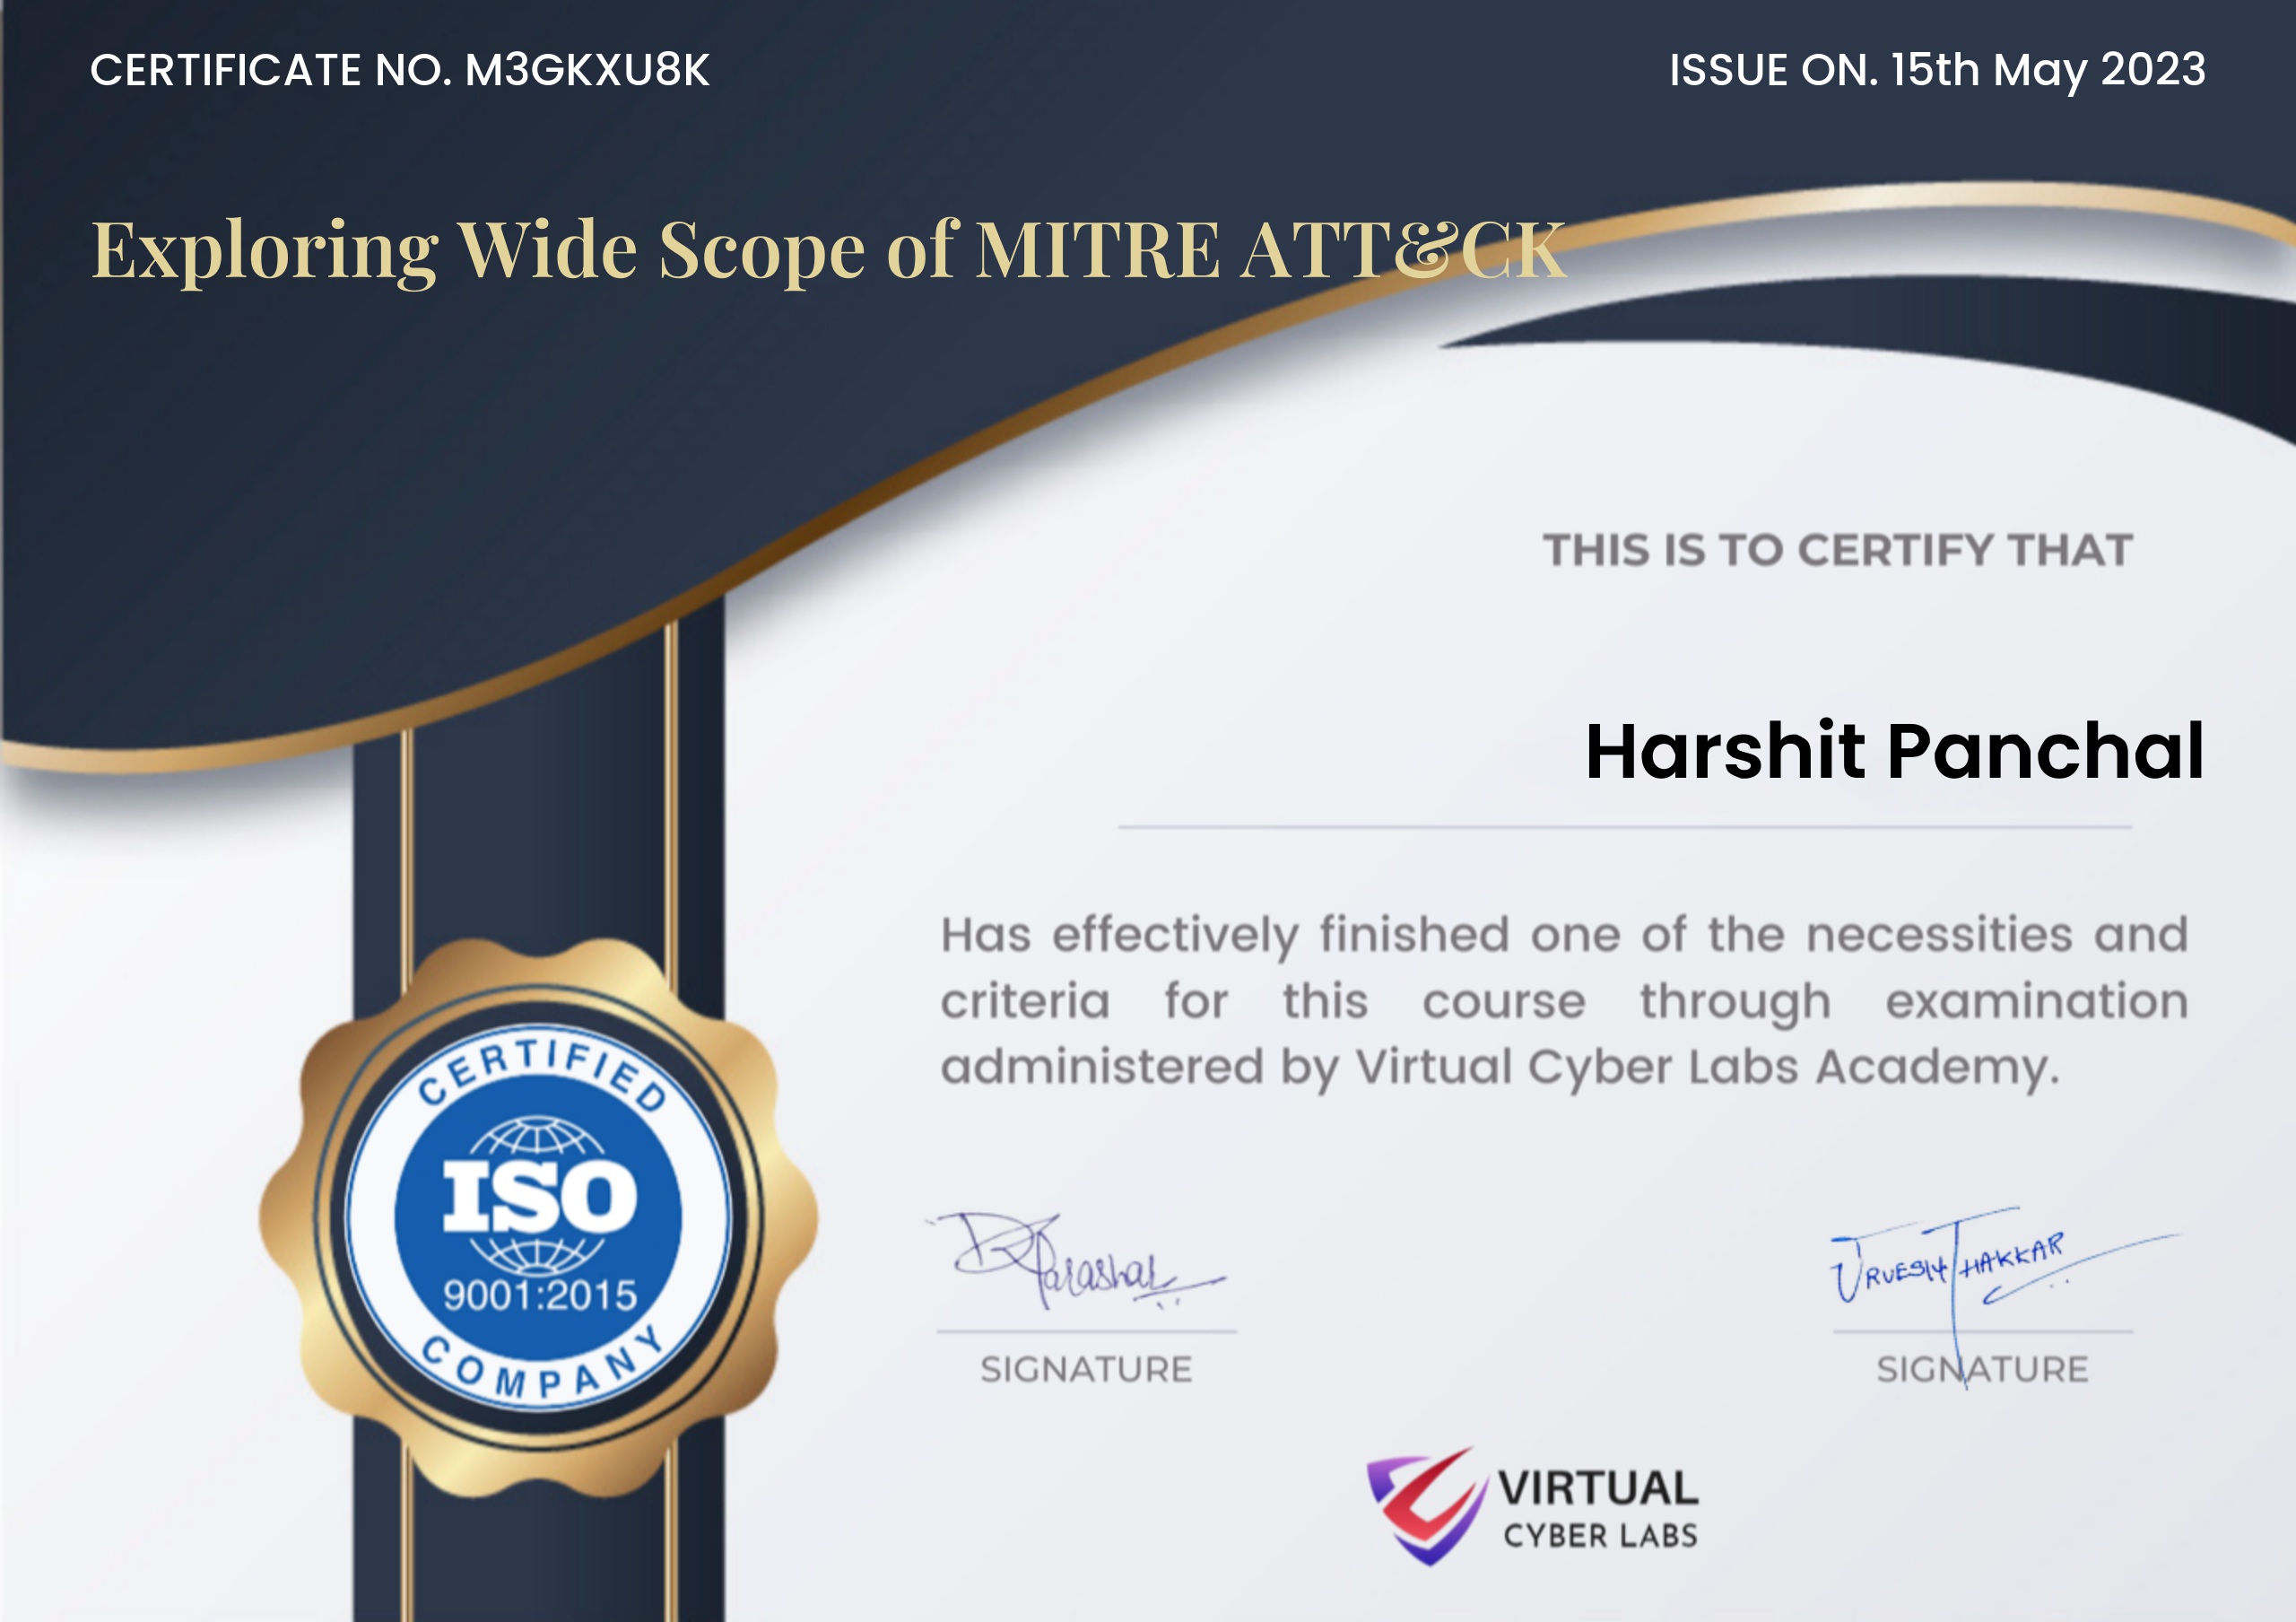
Task: Click the recipient name Harshit Panchal
Action: [x=1894, y=750]
